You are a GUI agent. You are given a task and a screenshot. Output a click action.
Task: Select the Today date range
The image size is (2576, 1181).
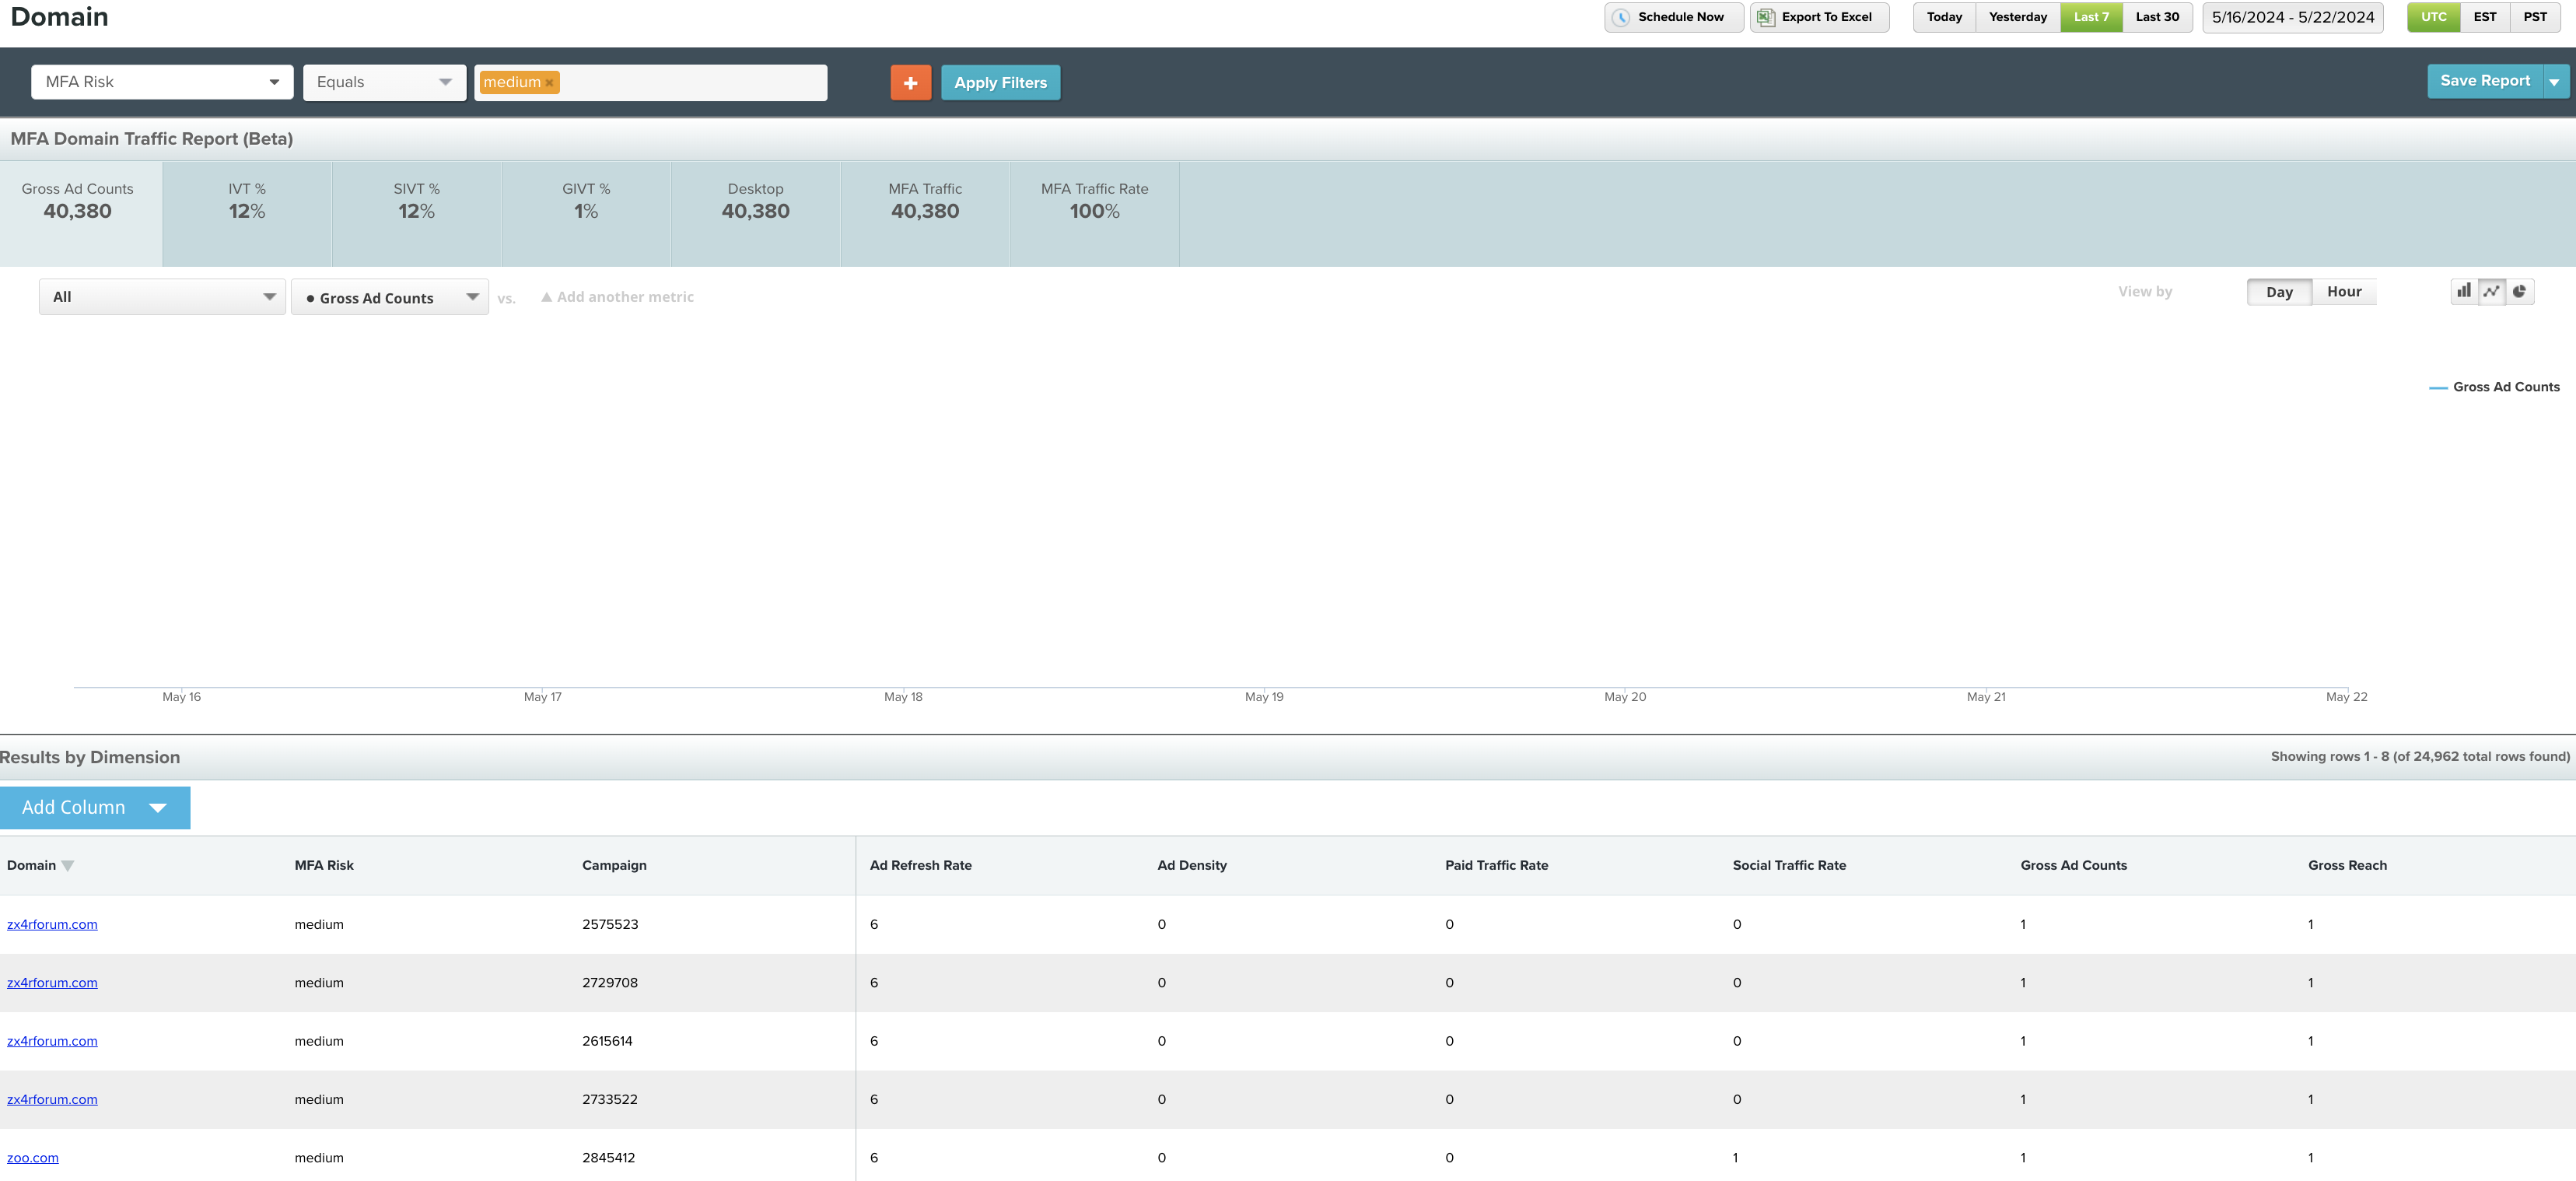[1944, 17]
